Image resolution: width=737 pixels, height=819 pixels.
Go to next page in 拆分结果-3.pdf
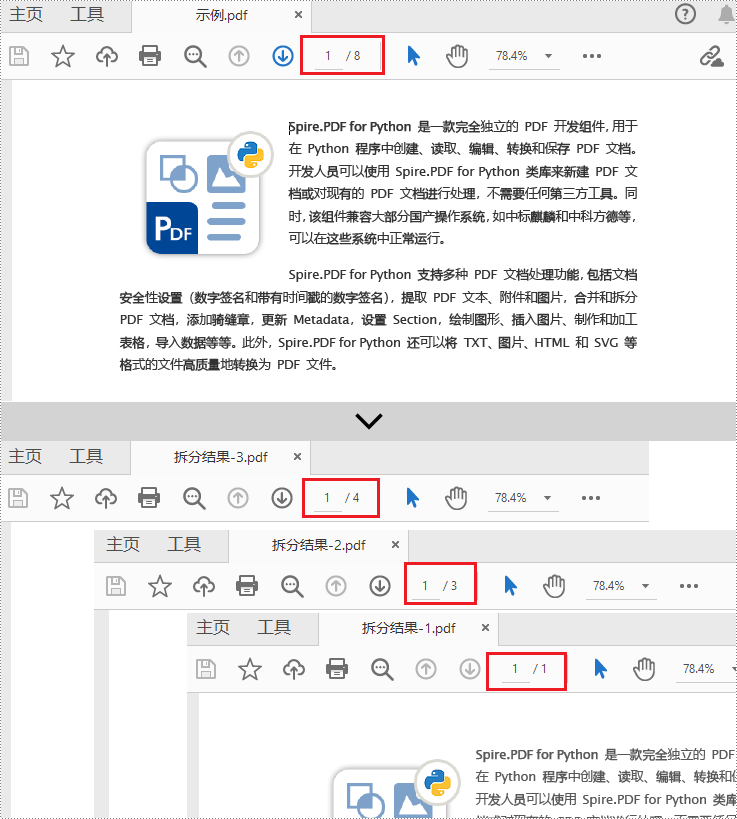coord(282,498)
